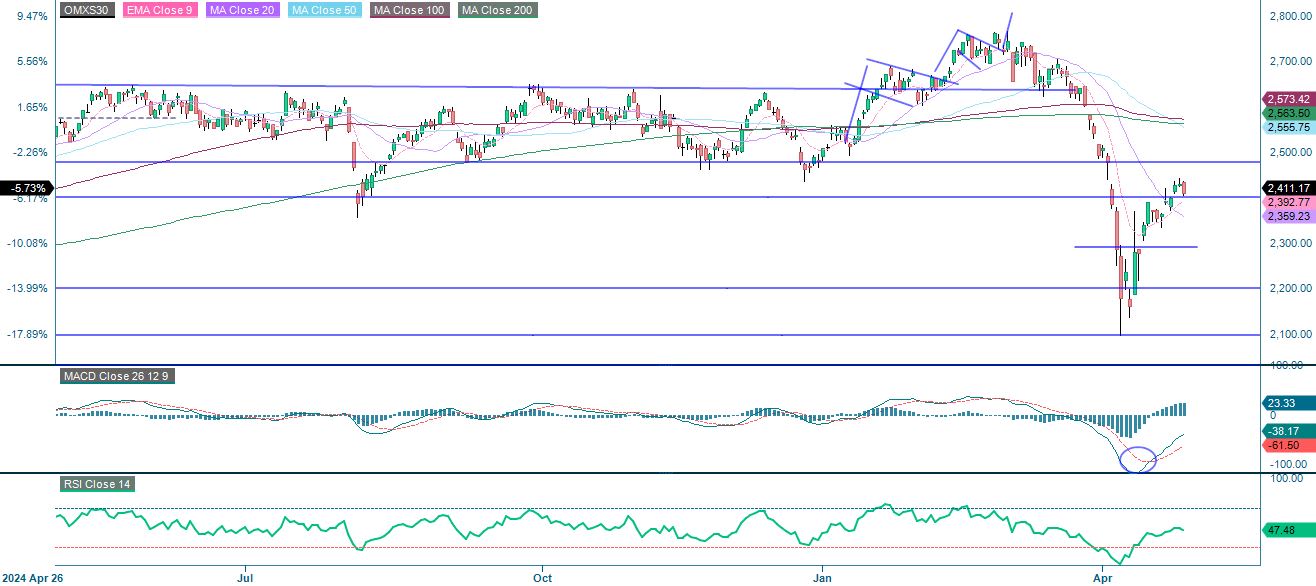
Task: Select the MA Close 20 legend badge
Action: coord(240,11)
